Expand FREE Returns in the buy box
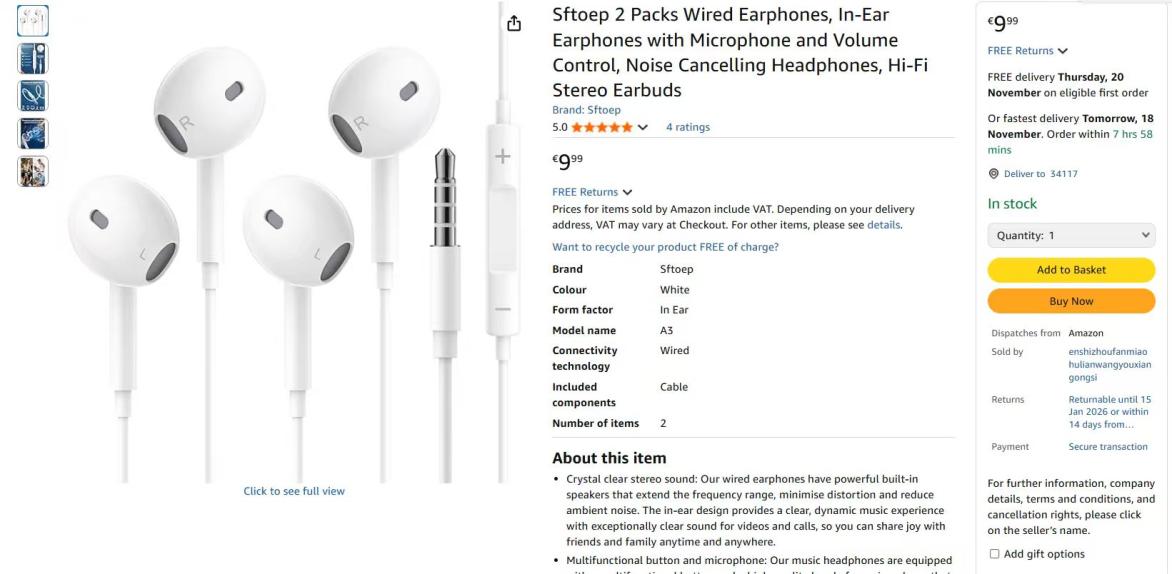This screenshot has height=574, width=1172. point(1027,51)
